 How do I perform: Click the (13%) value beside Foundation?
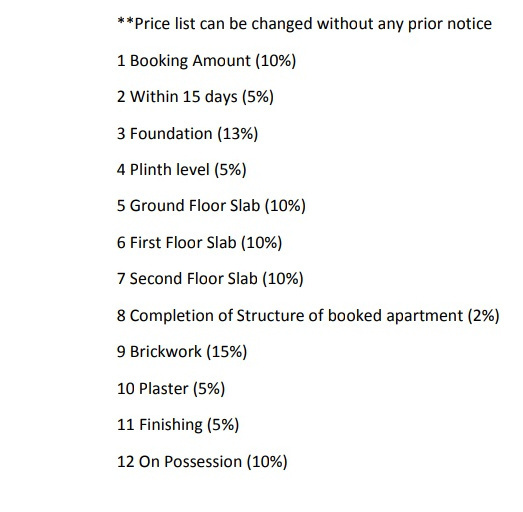[238, 134]
